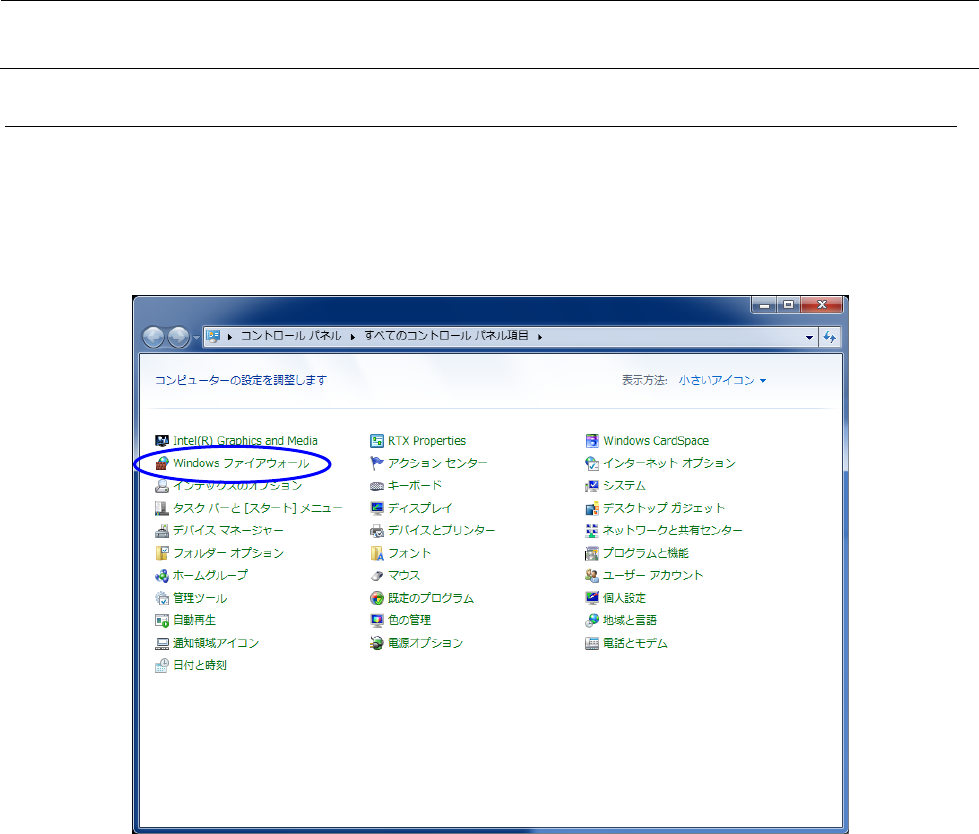Open the 通知領域アイコン icon
979x834 pixels.
coord(162,643)
